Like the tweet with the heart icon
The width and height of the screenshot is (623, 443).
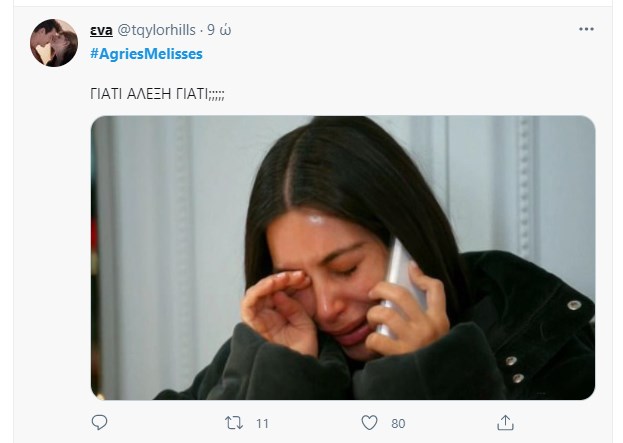point(370,423)
